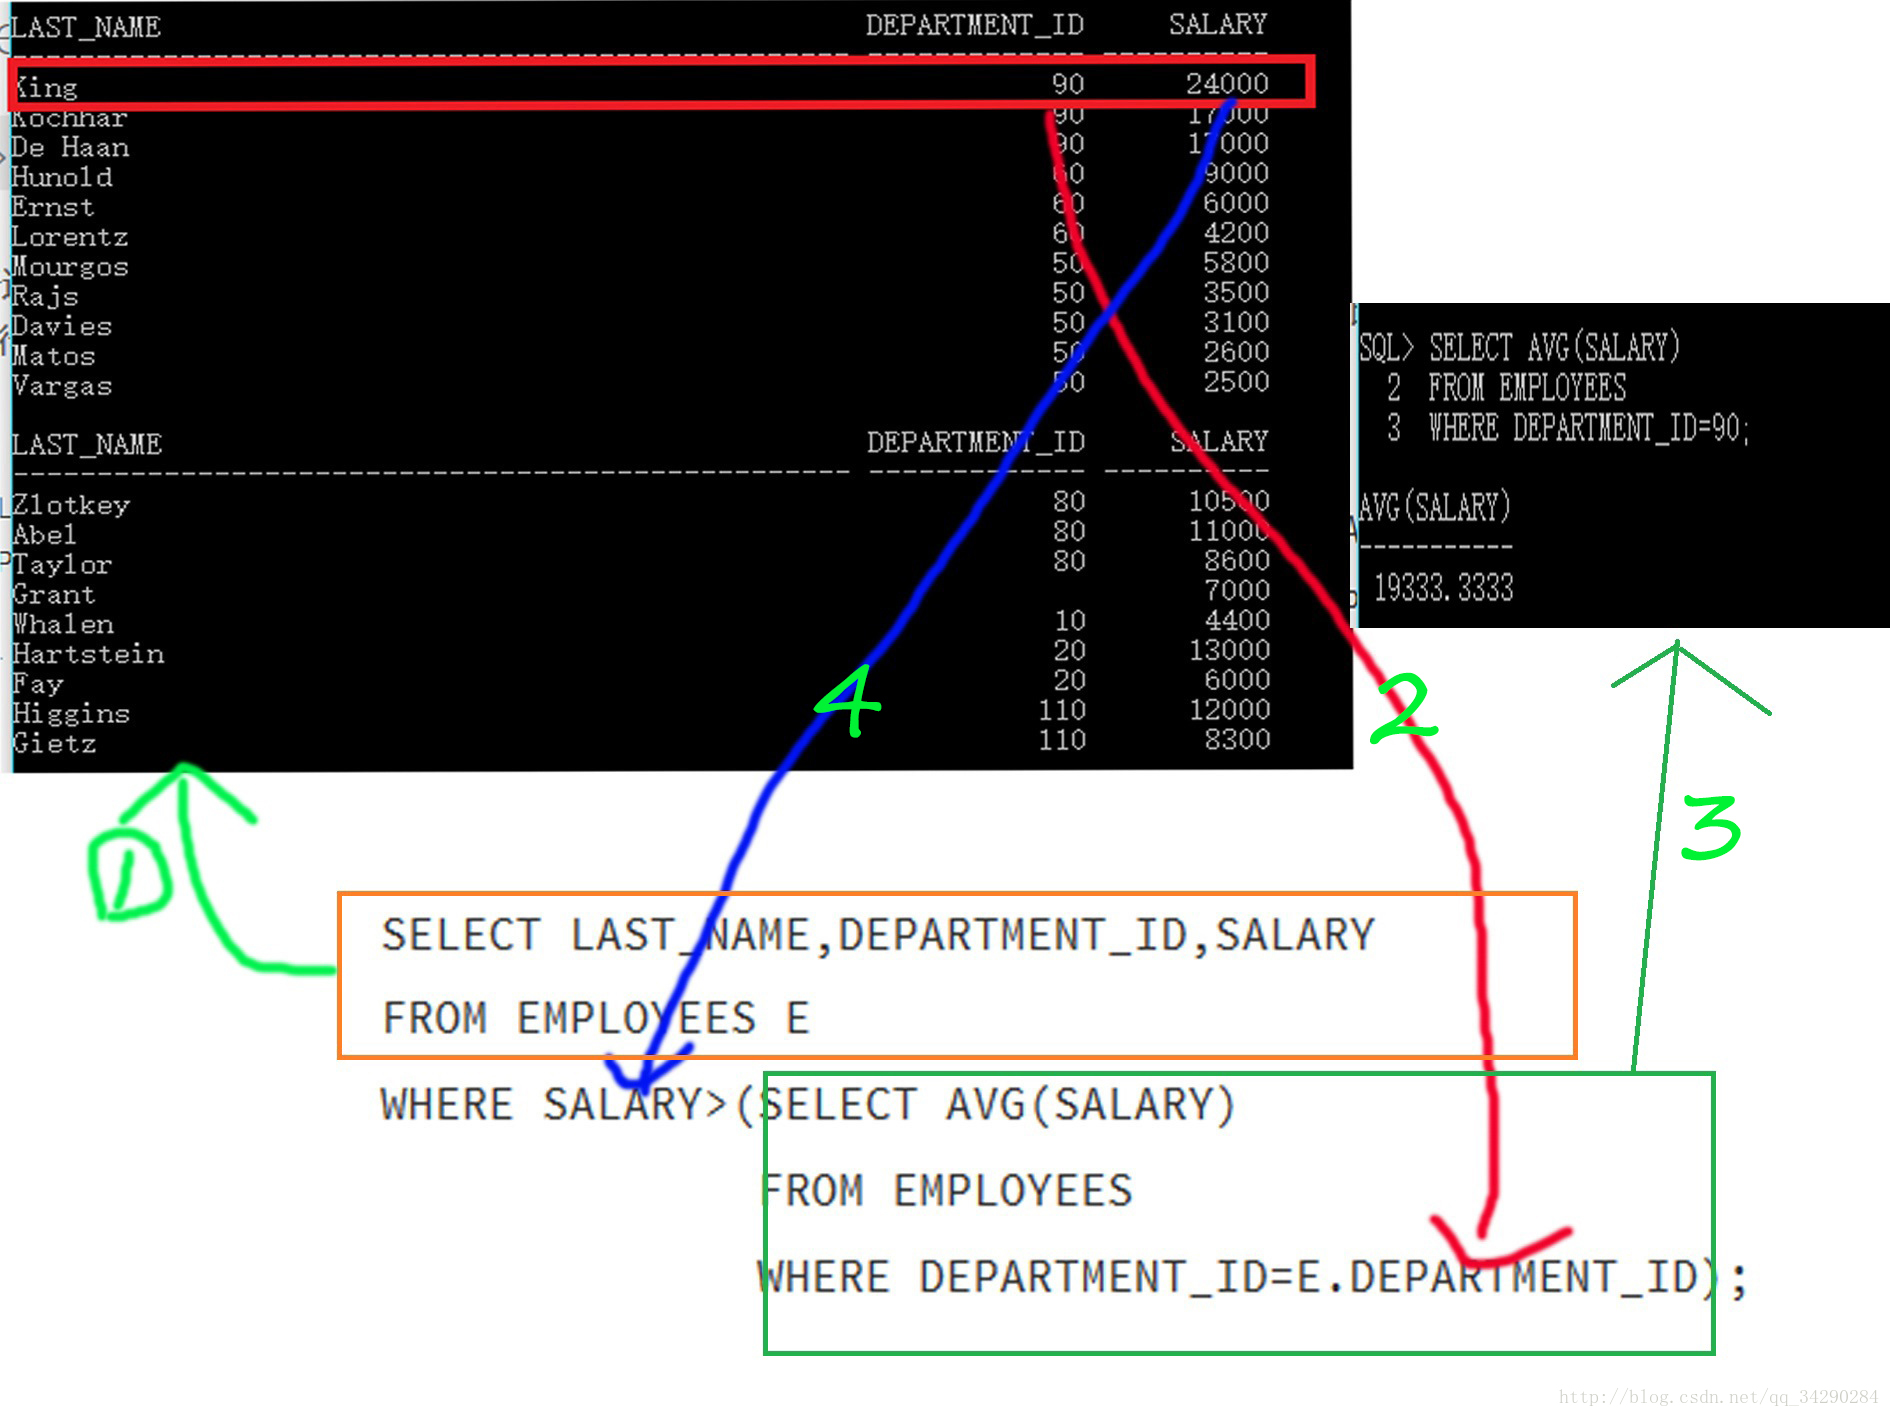Click Davies's salary value 3100
Image resolution: width=1890 pixels, height=1417 pixels.
pos(1236,323)
